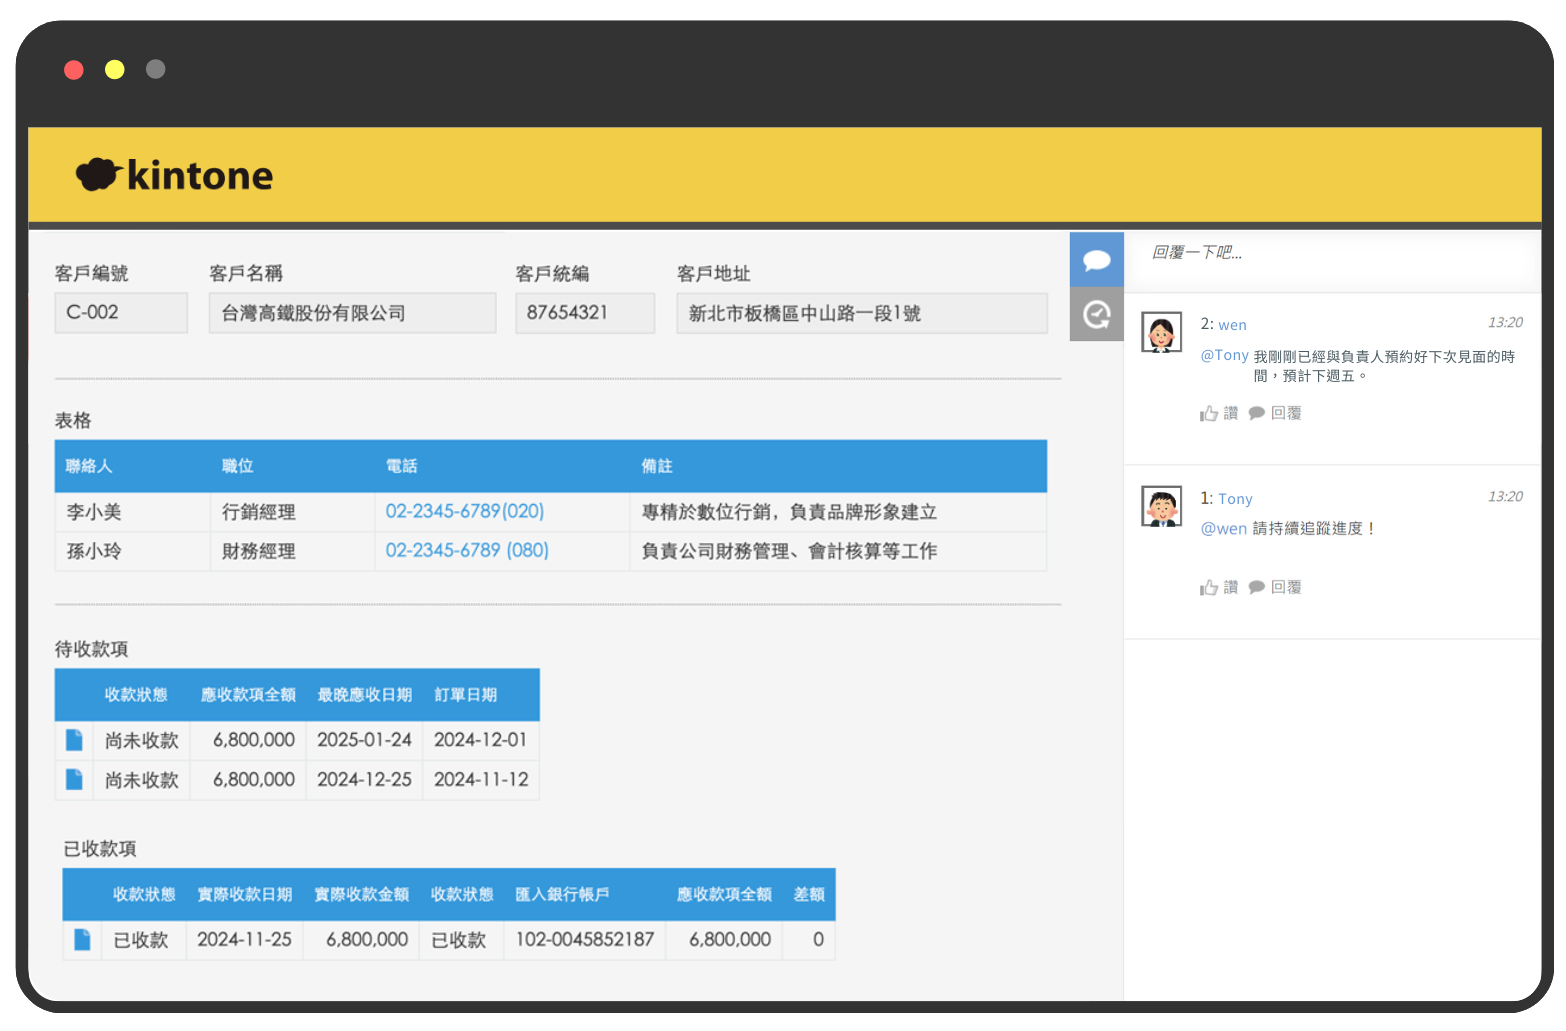
Task: Call 李小美 phone 02-2345-6789(020)
Action: 465,511
